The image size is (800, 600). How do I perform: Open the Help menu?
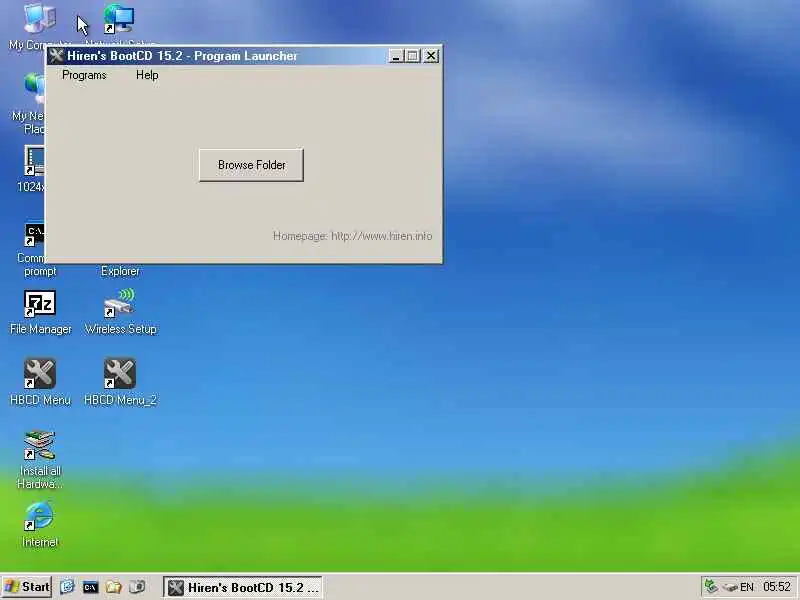(147, 75)
